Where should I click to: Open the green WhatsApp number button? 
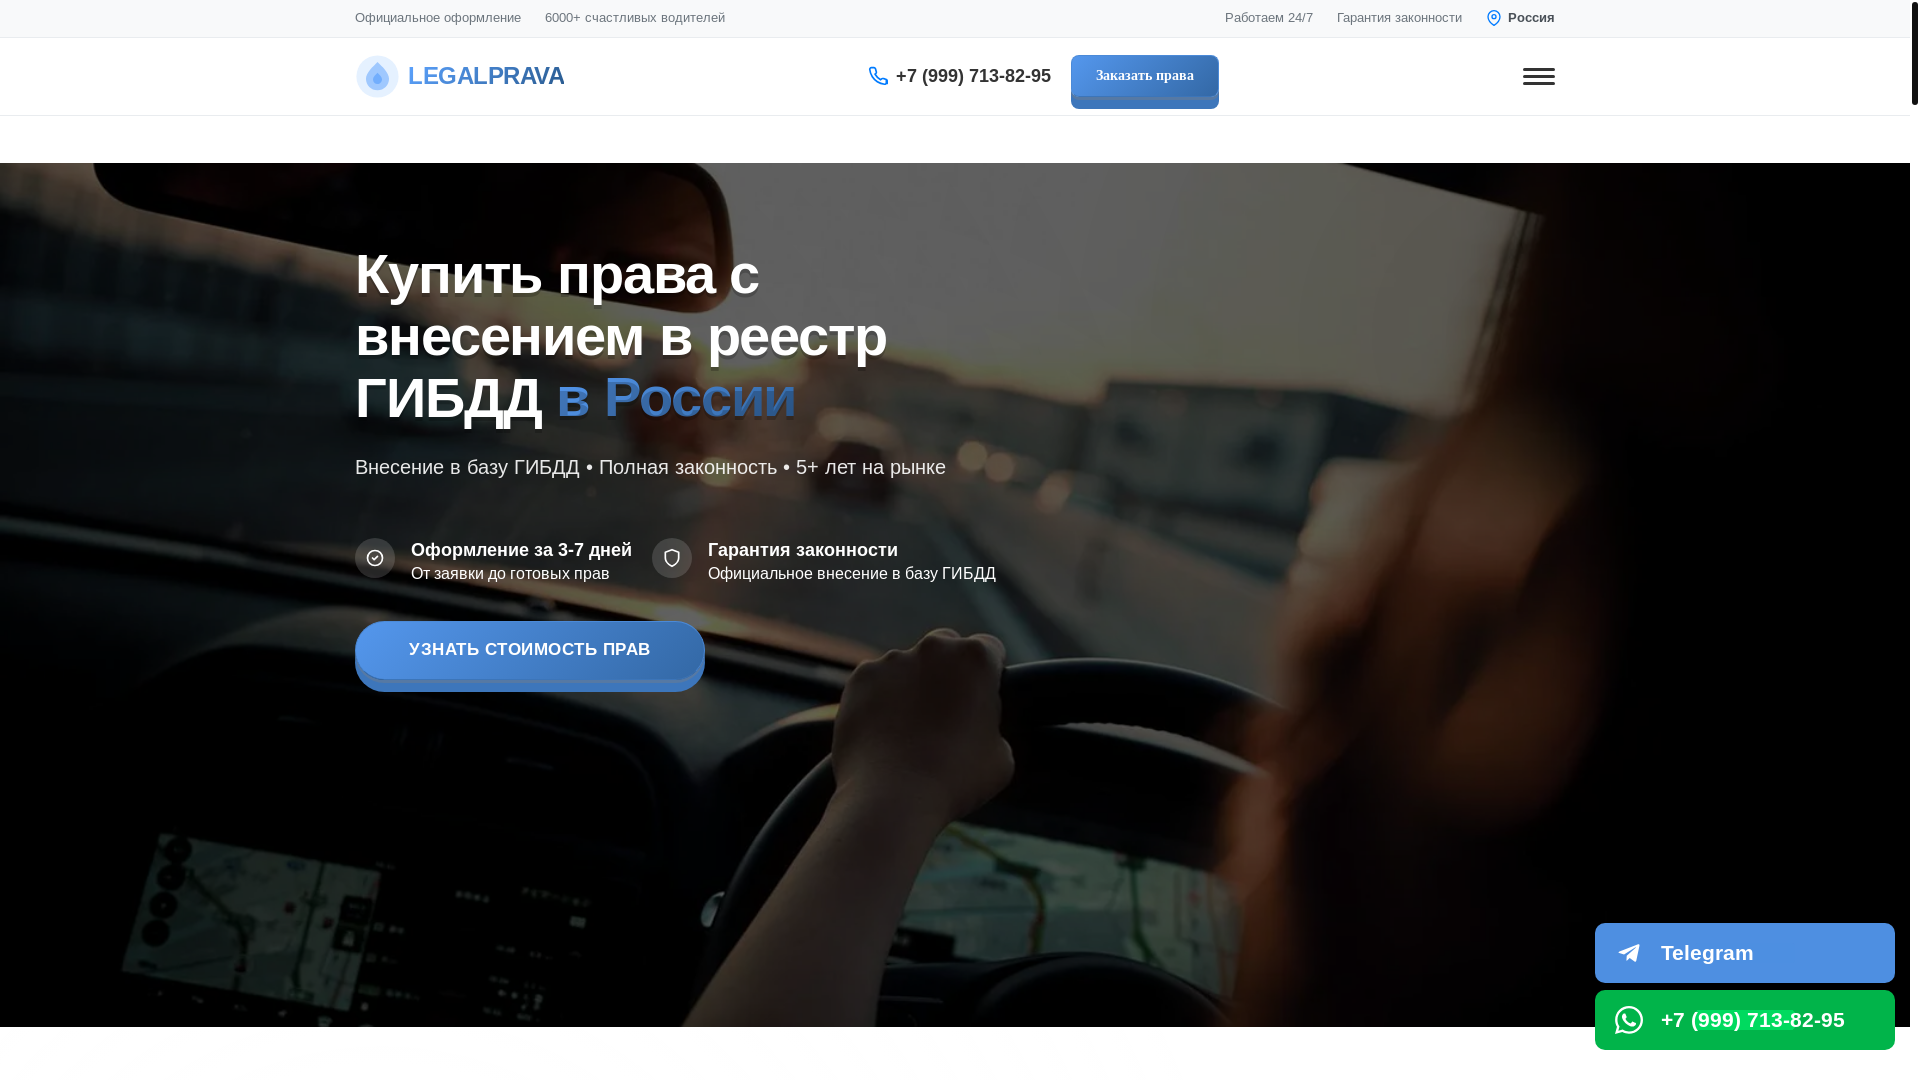click(x=1745, y=1020)
